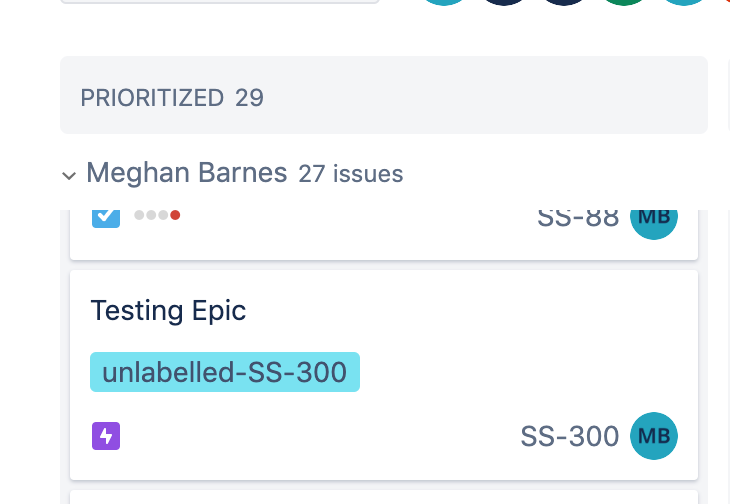Image resolution: width=730 pixels, height=504 pixels.
Task: Filter by the leftmost teal avatar
Action: pyautogui.click(x=444, y=2)
